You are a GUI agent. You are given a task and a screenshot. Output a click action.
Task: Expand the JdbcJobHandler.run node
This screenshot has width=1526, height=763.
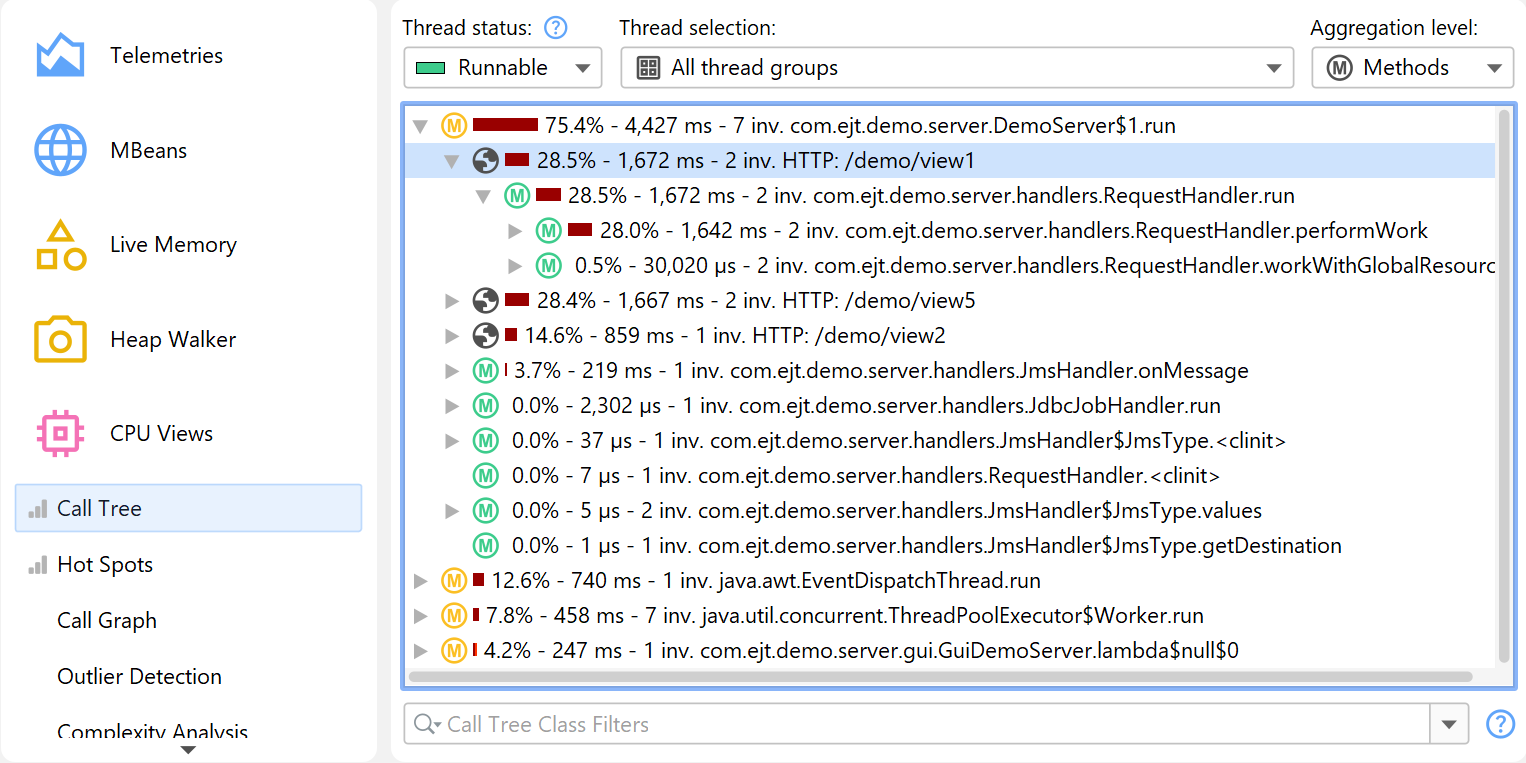pyautogui.click(x=453, y=406)
